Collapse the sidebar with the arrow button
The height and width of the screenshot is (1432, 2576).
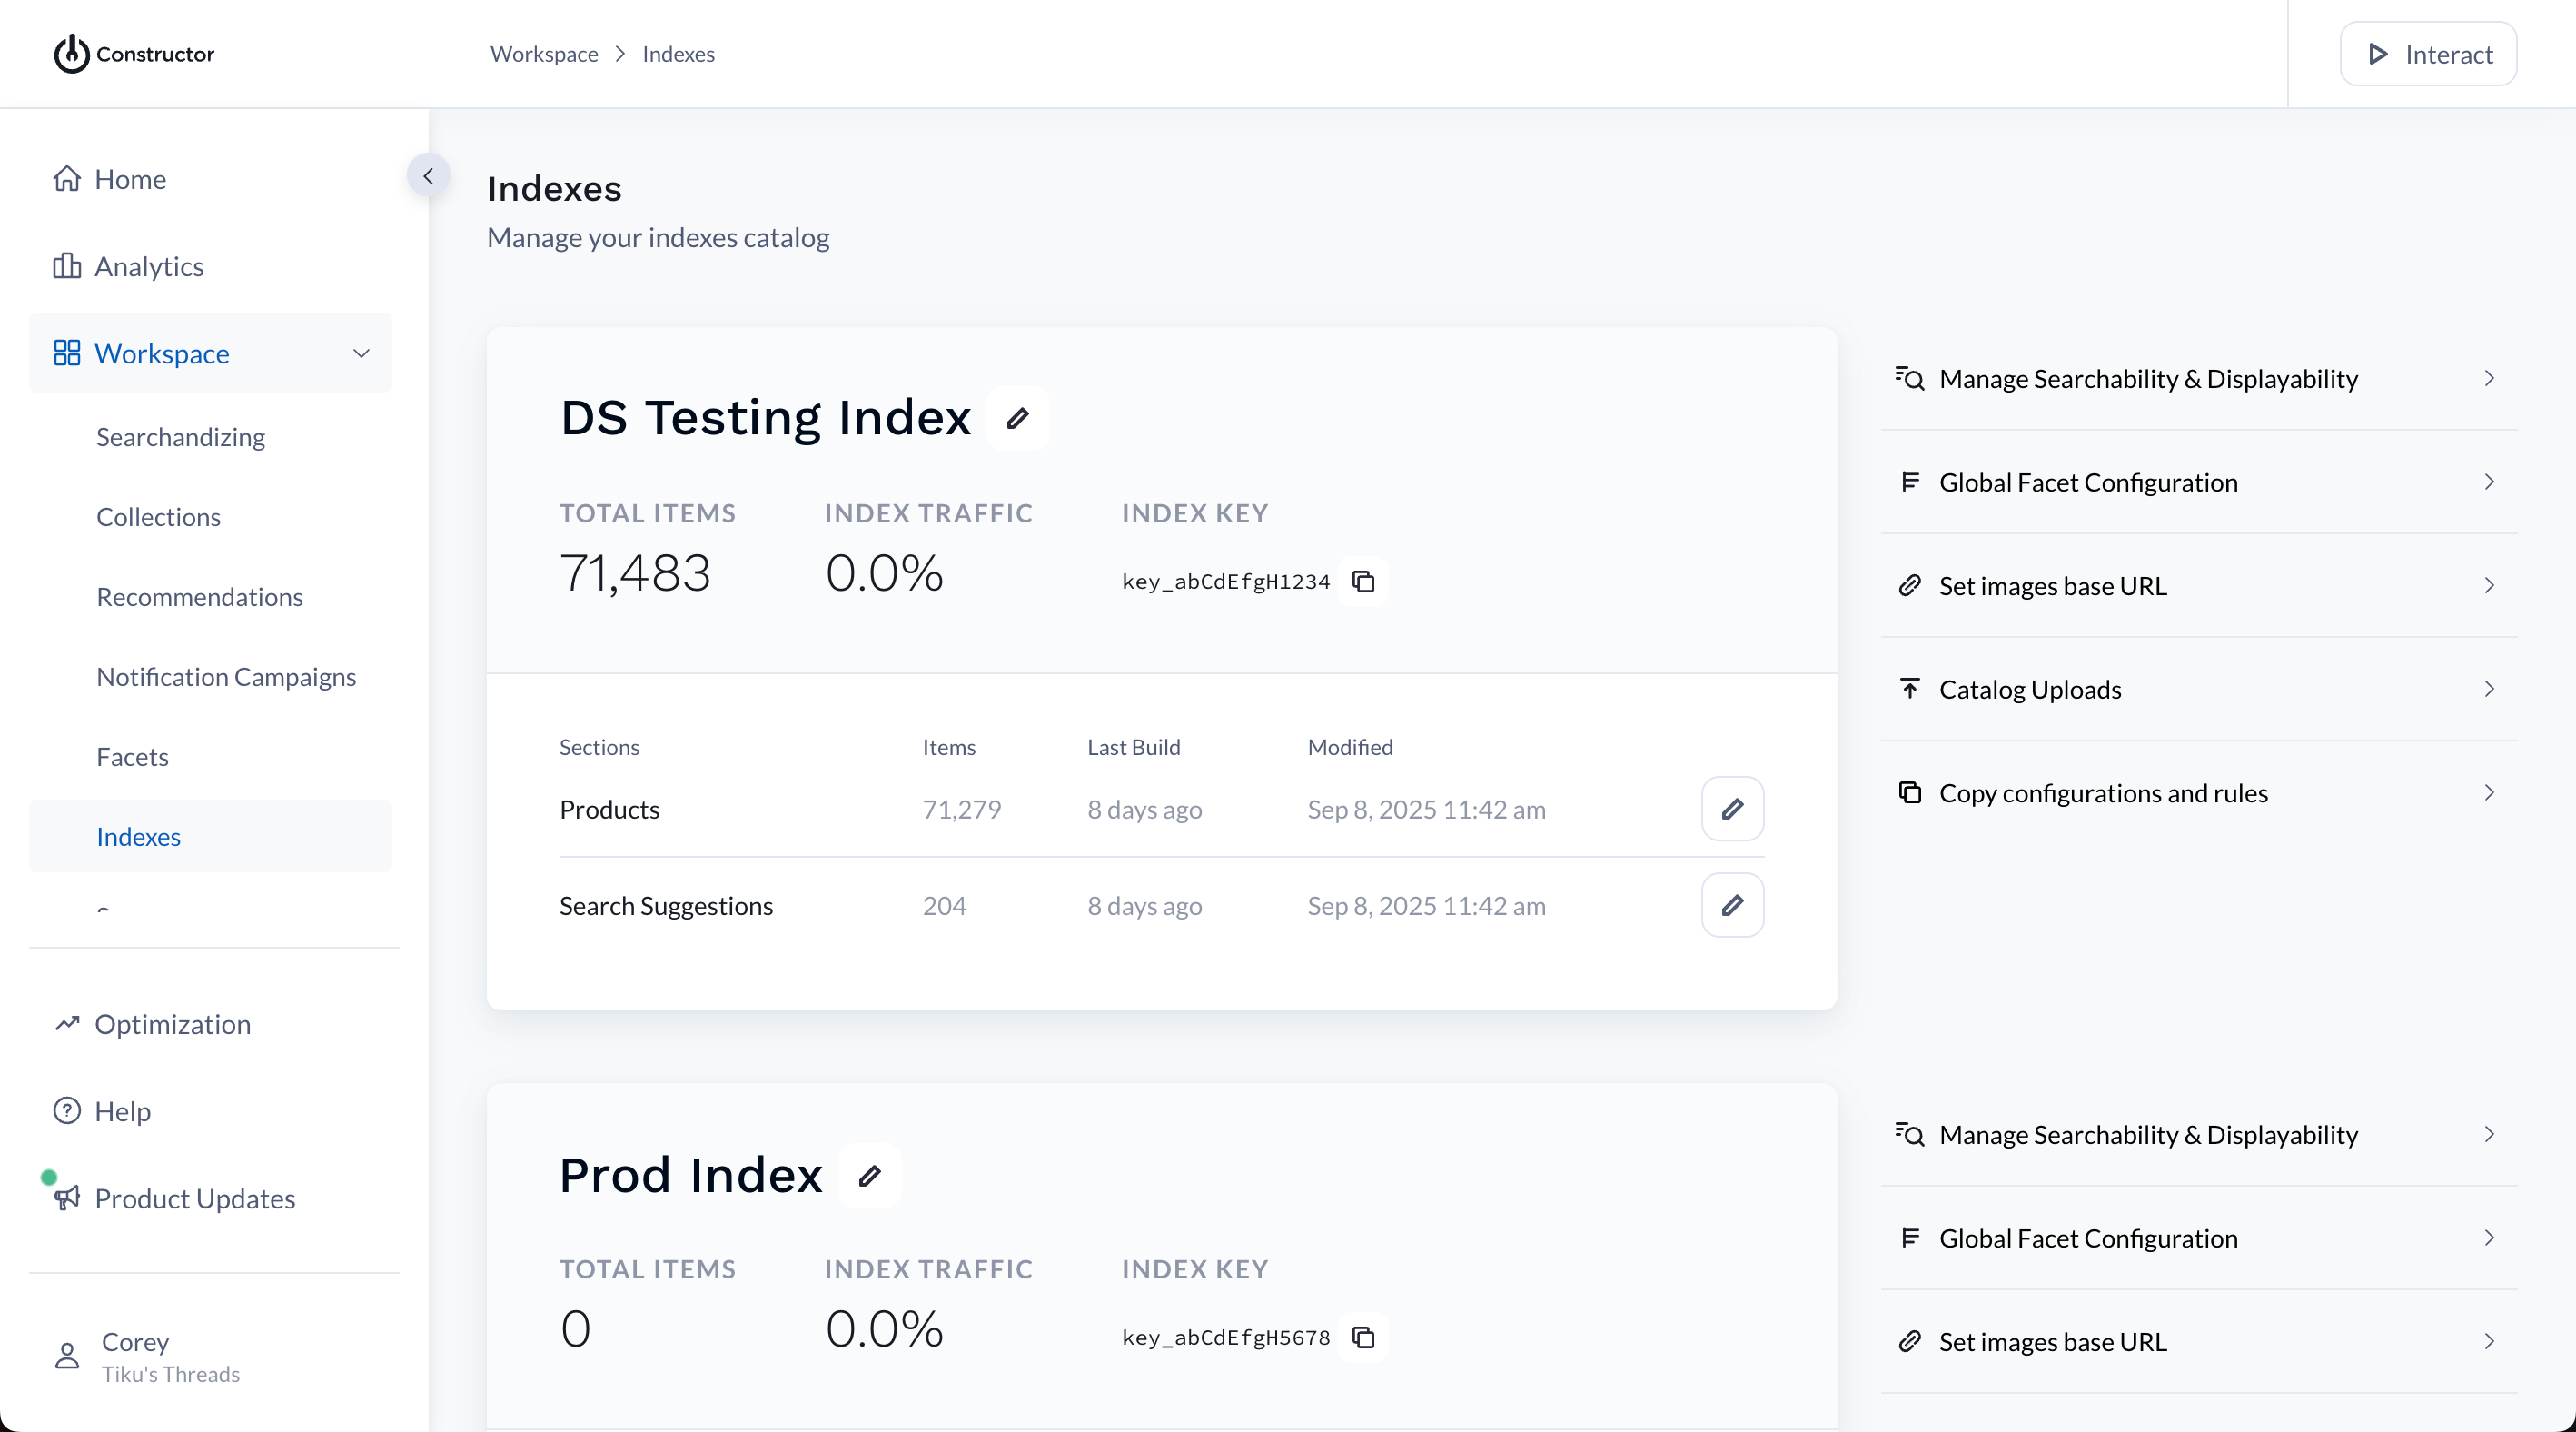428,176
